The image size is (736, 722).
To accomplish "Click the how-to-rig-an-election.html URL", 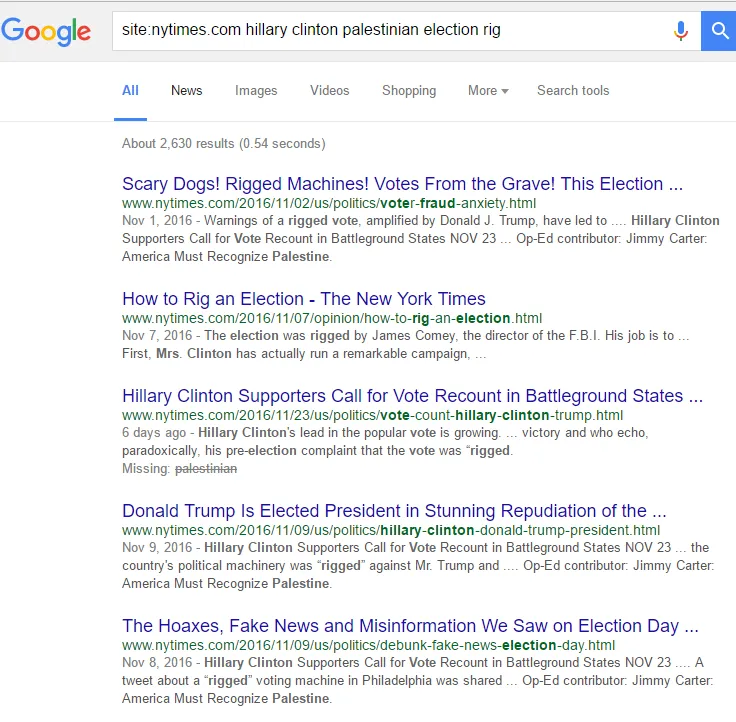I will pyautogui.click(x=332, y=318).
